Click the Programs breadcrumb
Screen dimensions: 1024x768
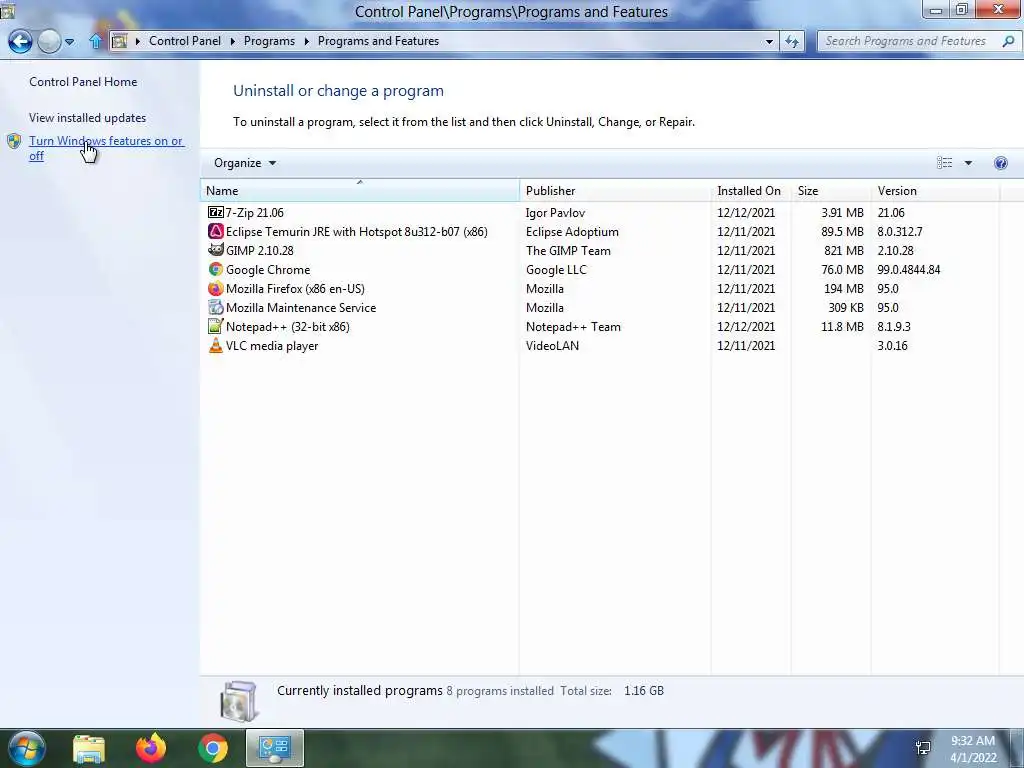click(x=269, y=40)
